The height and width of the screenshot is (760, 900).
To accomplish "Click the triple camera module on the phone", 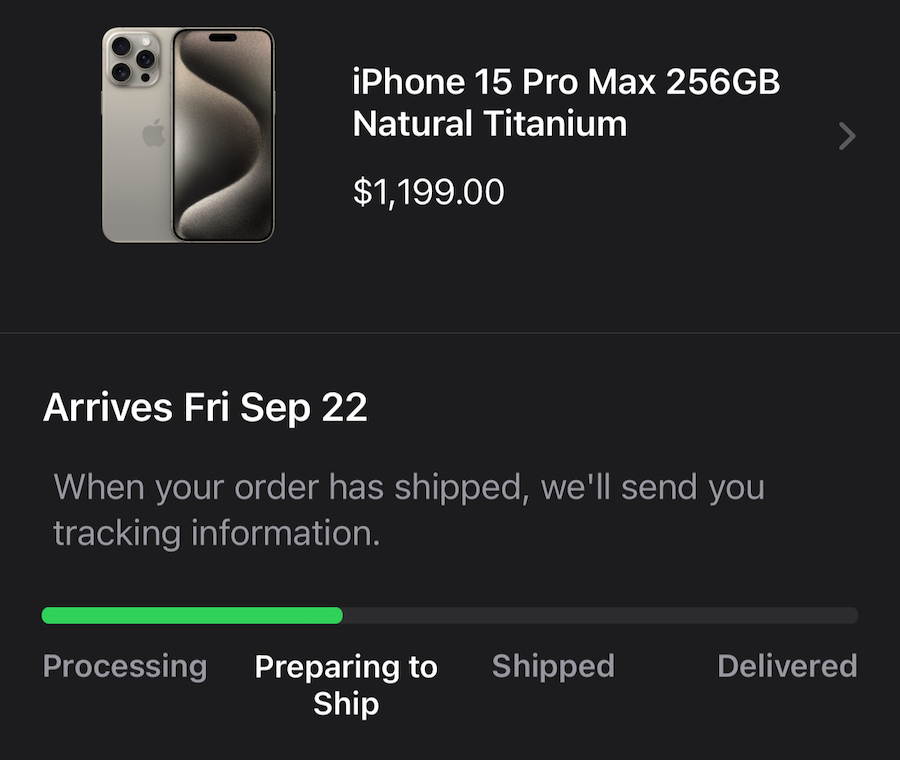I will 133,60.
